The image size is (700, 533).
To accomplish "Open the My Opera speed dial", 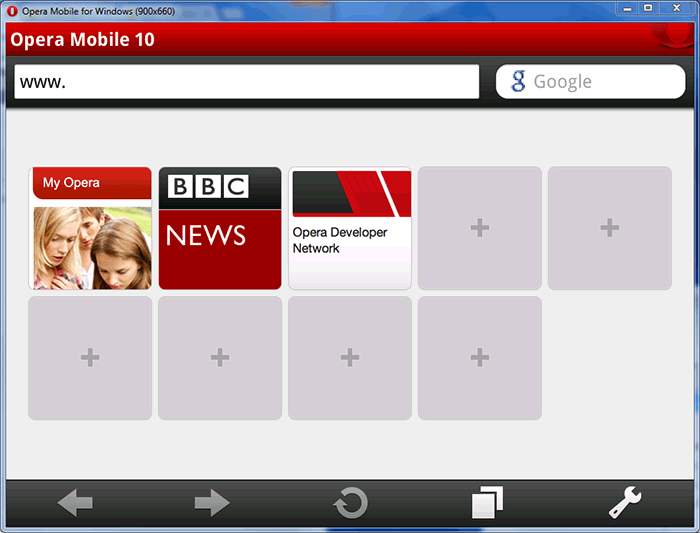I will pos(90,228).
